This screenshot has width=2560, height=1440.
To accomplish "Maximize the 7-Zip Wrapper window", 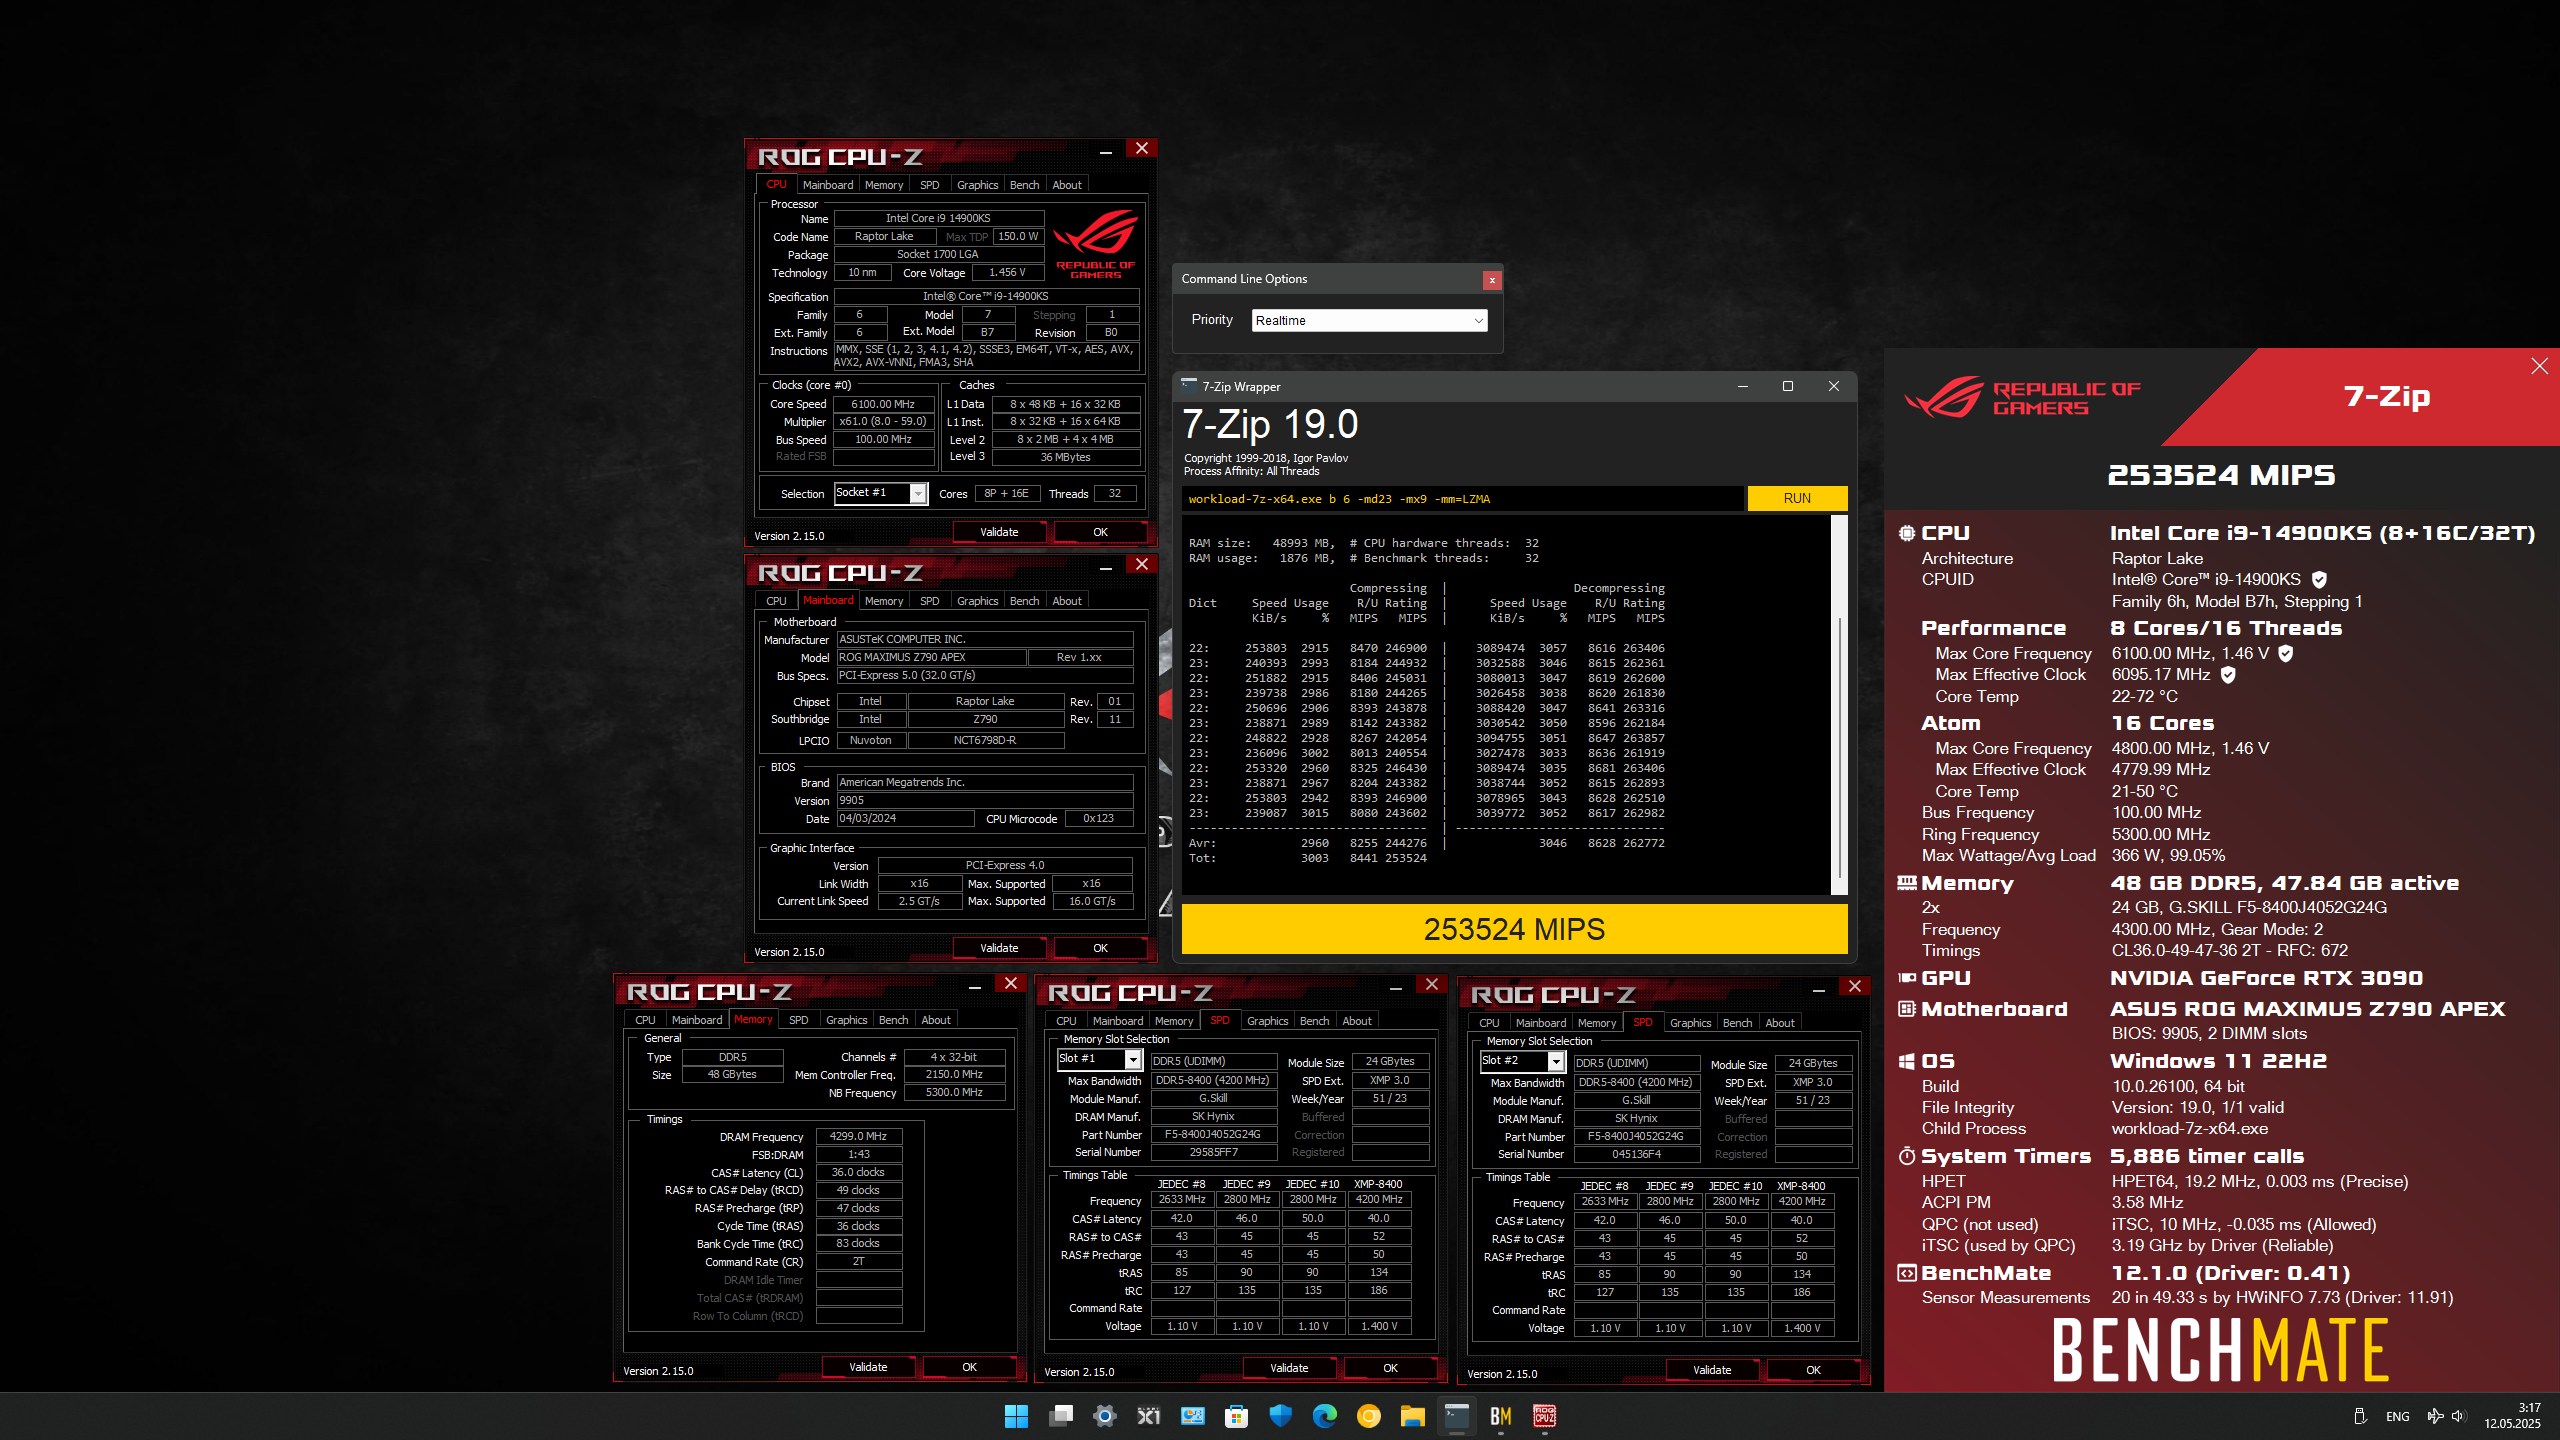I will (x=1788, y=386).
